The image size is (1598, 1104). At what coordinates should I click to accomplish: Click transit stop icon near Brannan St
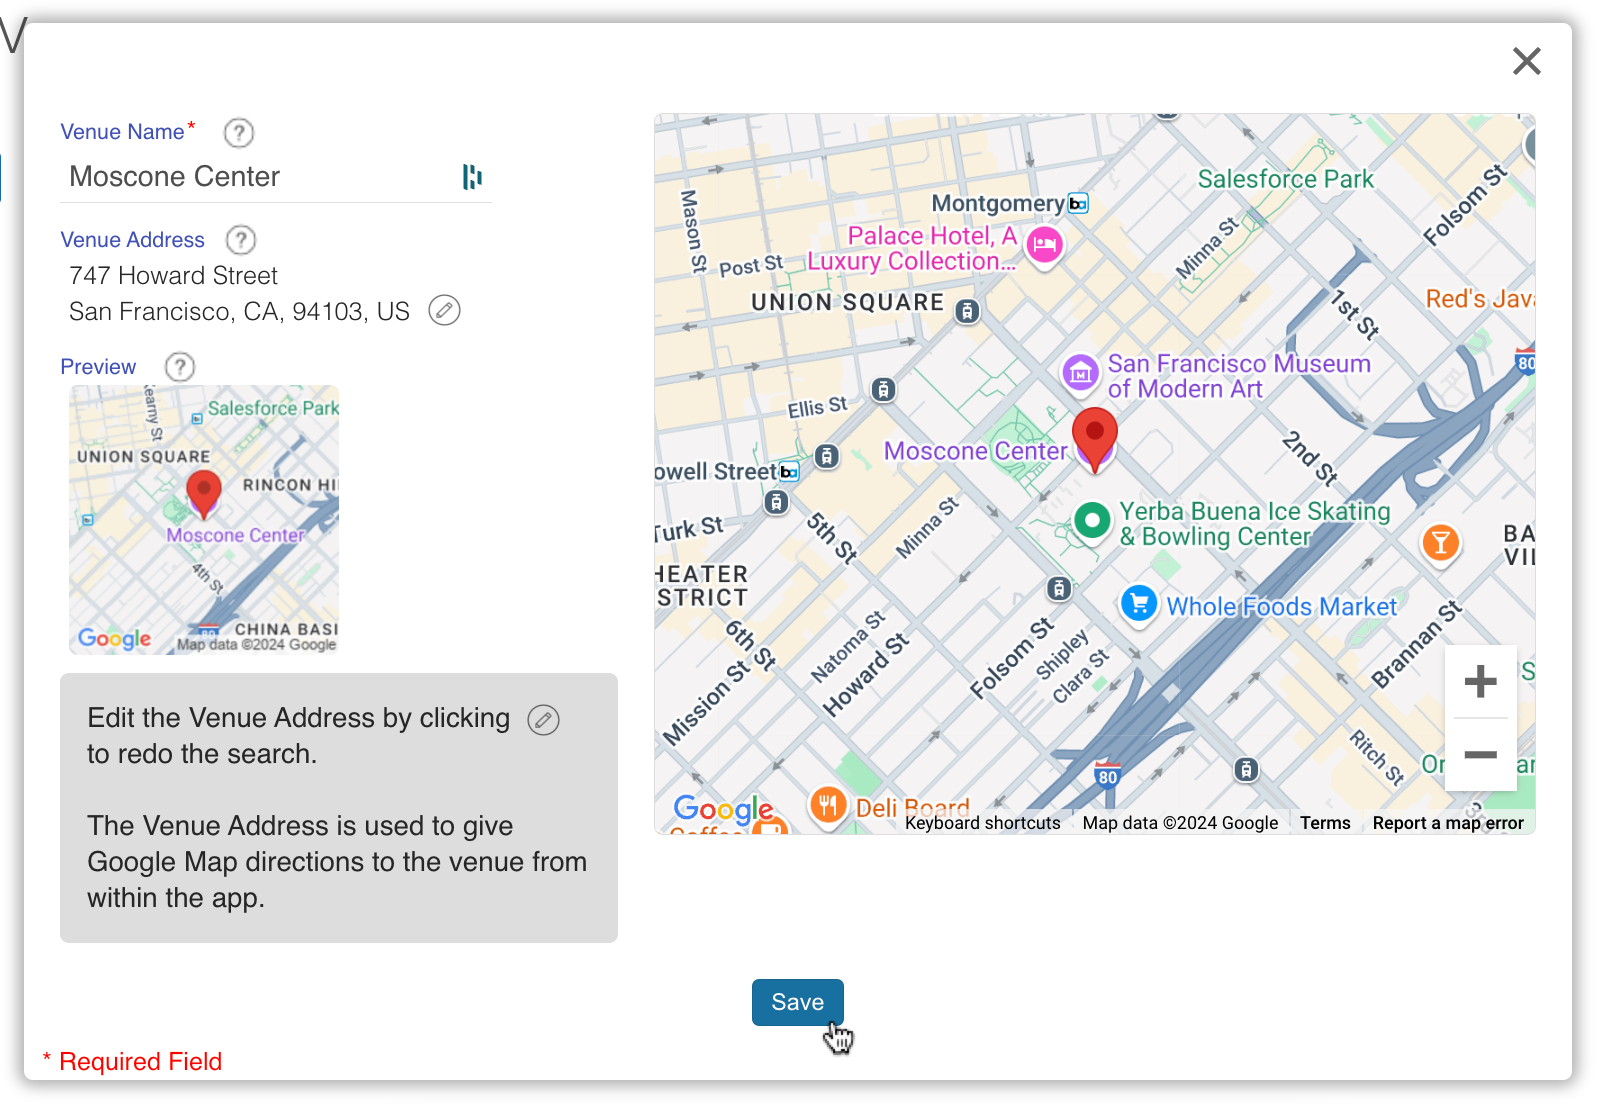point(1245,769)
